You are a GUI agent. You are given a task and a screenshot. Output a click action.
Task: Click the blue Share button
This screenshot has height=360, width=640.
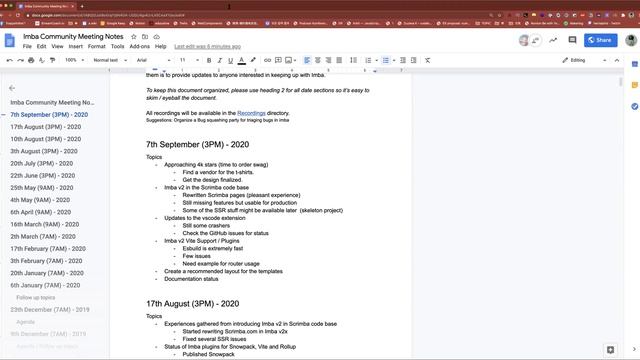click(x=600, y=40)
